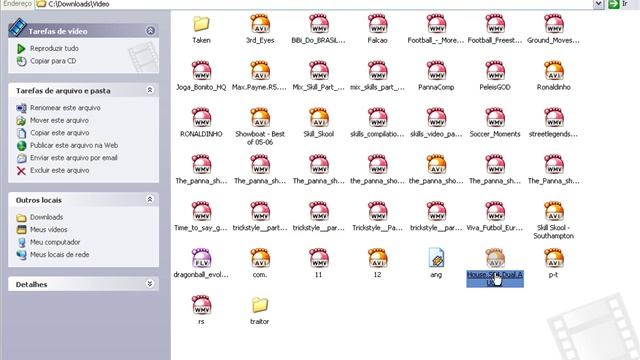Click Excluir este arquivo
This screenshot has width=640, height=360.
pyautogui.click(x=60, y=170)
